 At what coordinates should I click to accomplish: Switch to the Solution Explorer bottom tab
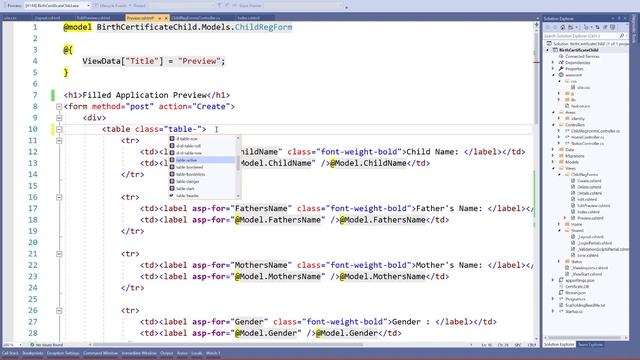pos(559,345)
